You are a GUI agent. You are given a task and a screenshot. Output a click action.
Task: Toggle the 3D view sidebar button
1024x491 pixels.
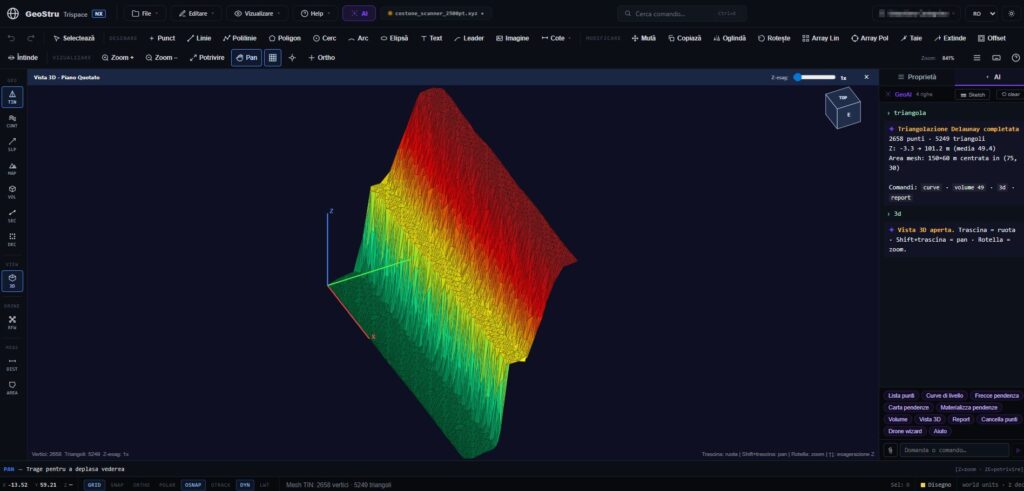(12, 281)
